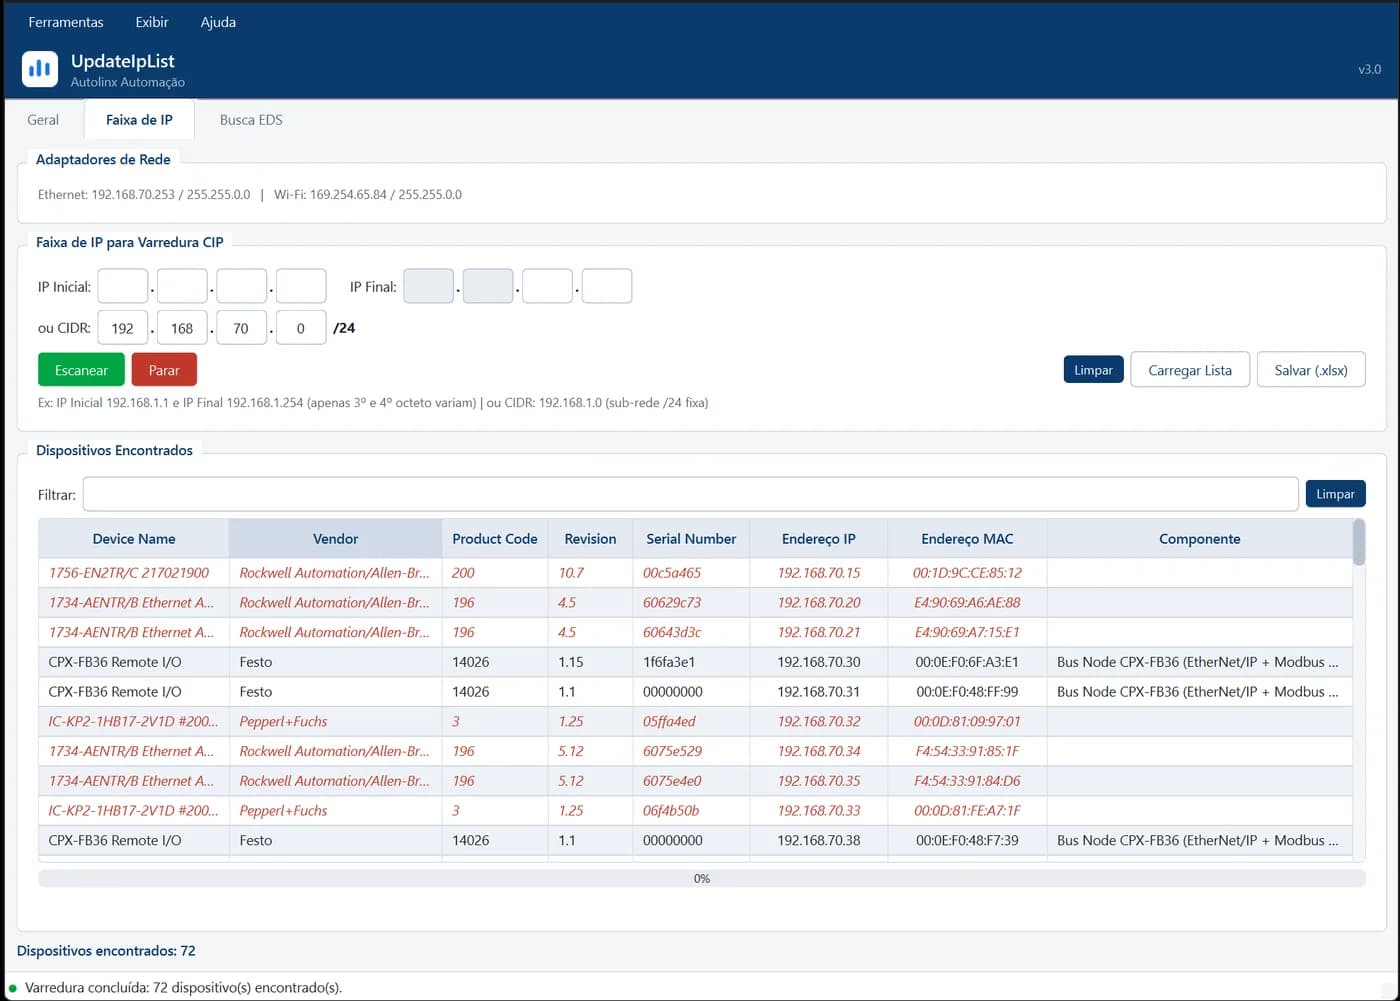Sort by Product Code column header
The image size is (1400, 1001).
(x=495, y=539)
